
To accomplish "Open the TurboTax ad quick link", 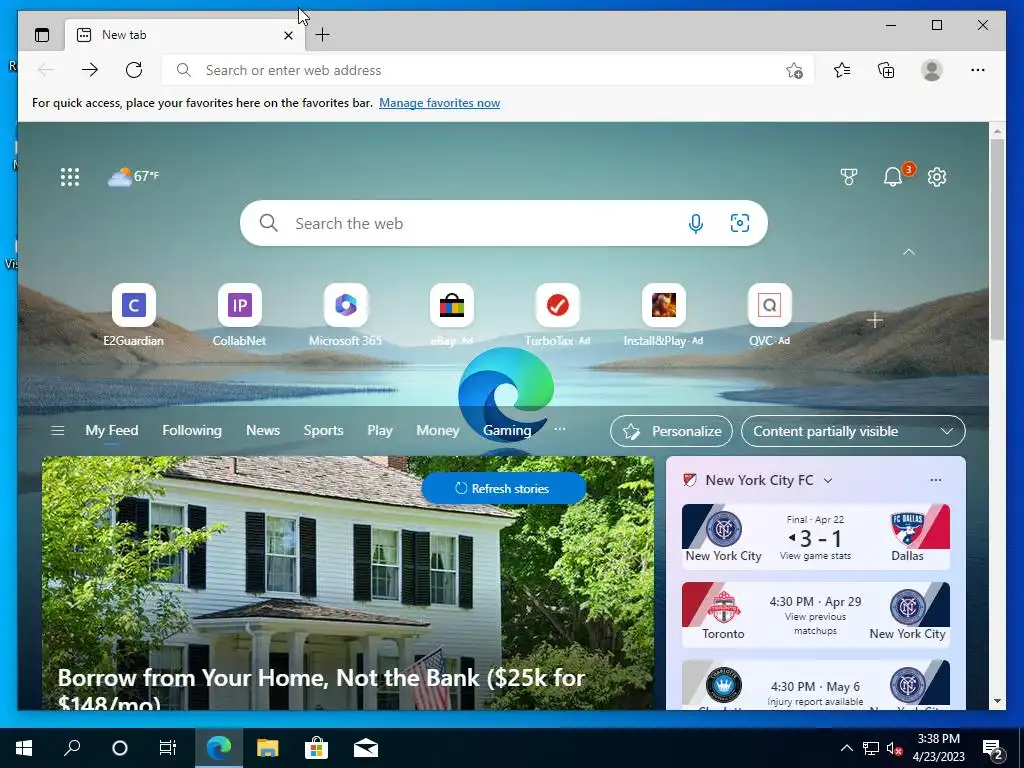I will (558, 315).
